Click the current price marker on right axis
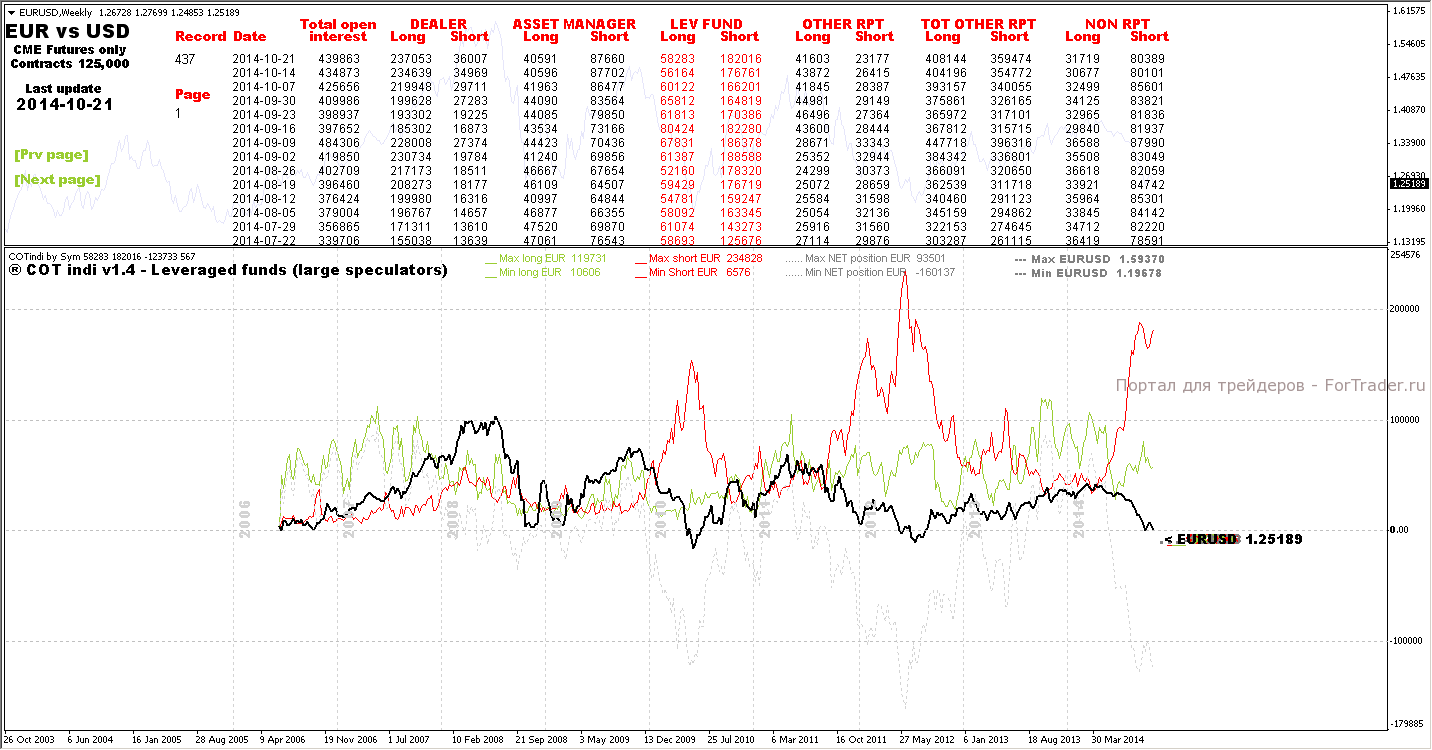This screenshot has height=750, width=1432. tap(1408, 184)
